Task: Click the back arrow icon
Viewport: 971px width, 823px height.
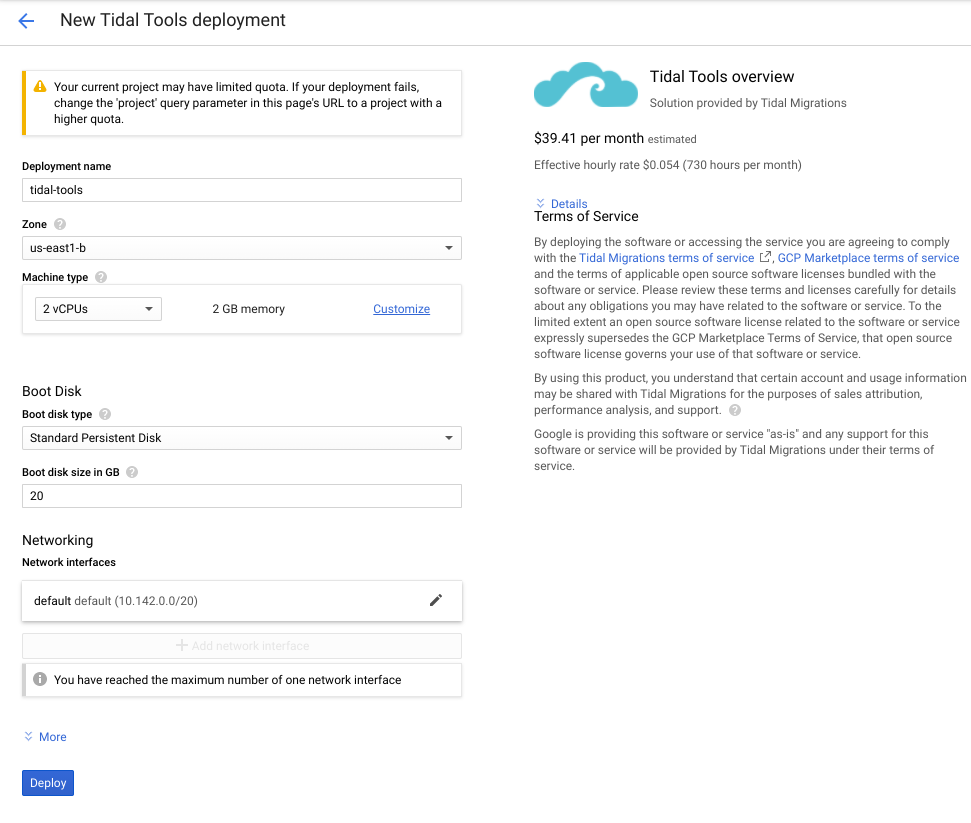Action: 26,21
